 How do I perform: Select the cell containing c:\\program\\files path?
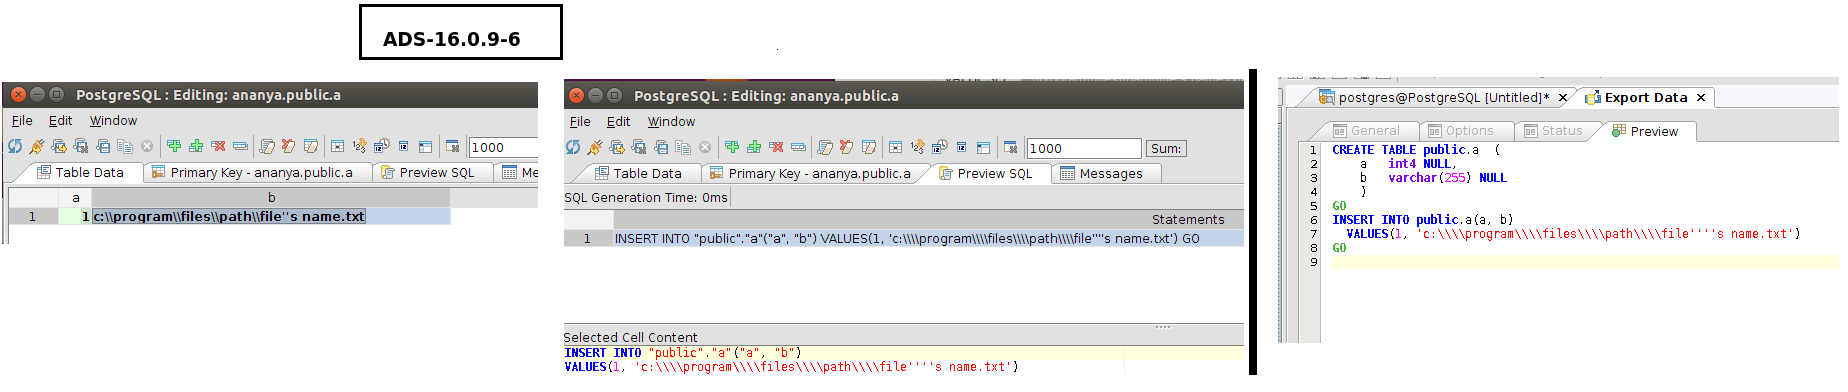(271, 216)
